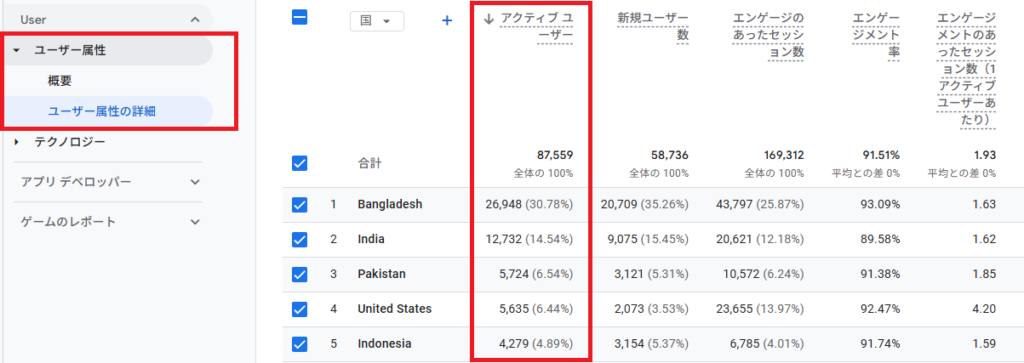Viewport: 1024px width, 363px height.
Task: Uncheck the Indonesia row checkbox
Action: 300,343
